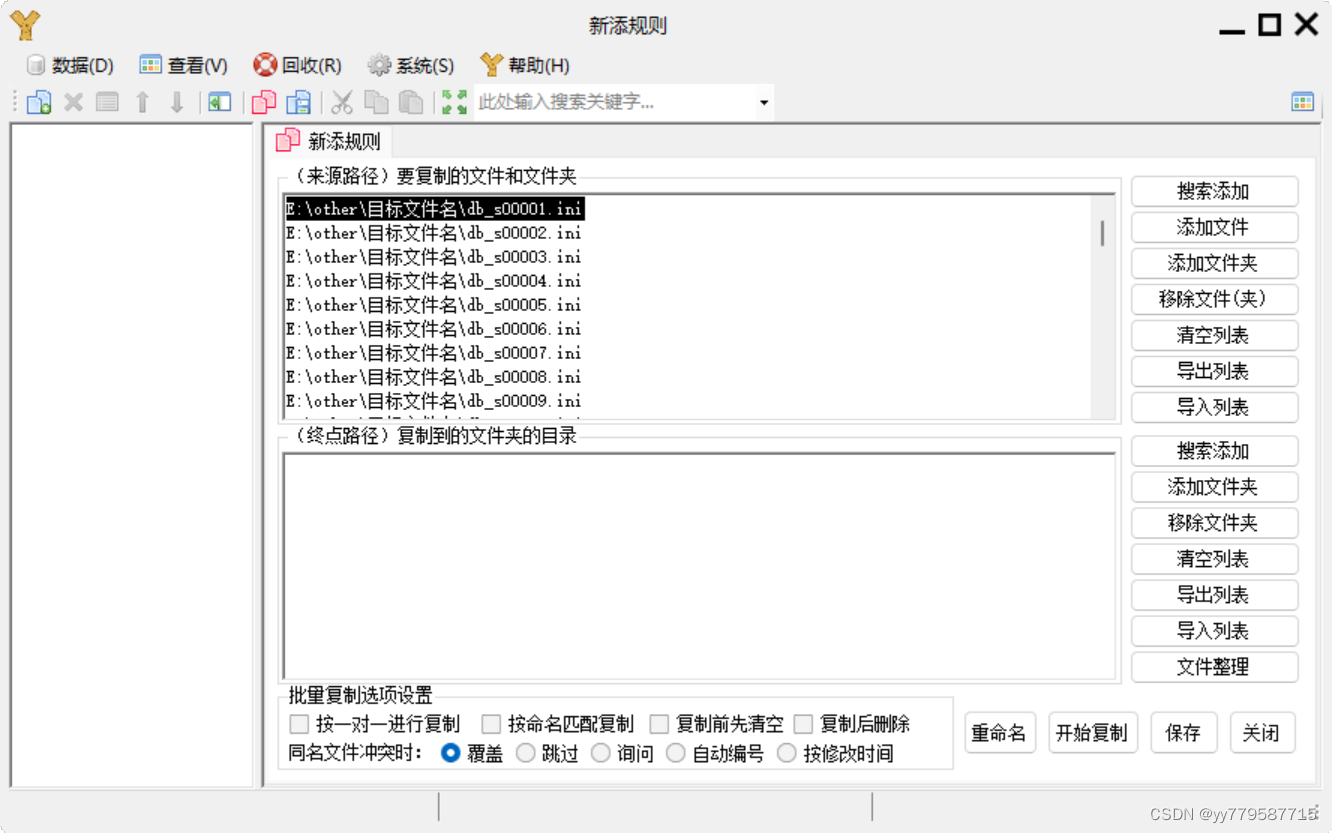This screenshot has width=1332, height=833.
Task: Select the 询问 radio option
Action: point(622,753)
